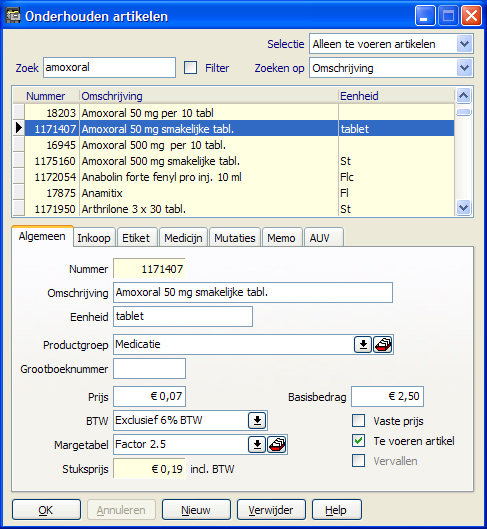487x529 pixels.
Task: Expand the Productgroep dropdown arrow
Action: point(363,344)
